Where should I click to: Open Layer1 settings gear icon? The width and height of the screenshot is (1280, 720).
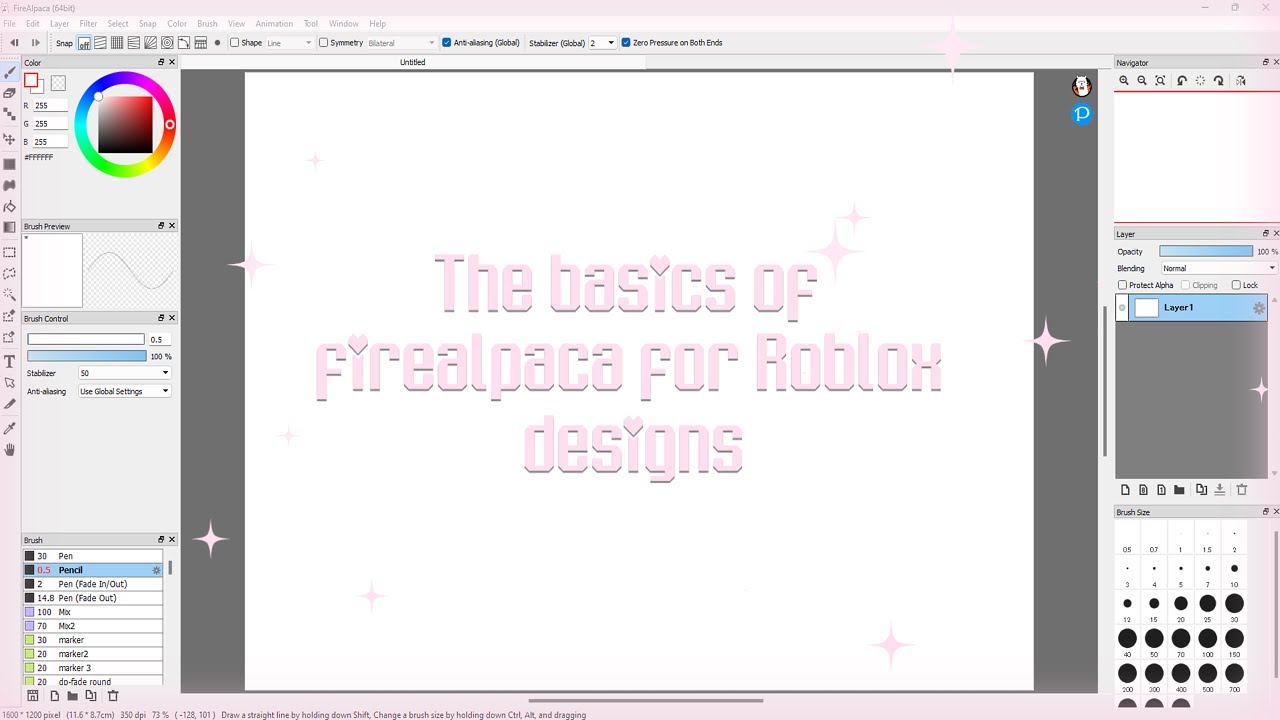[x=1258, y=308]
